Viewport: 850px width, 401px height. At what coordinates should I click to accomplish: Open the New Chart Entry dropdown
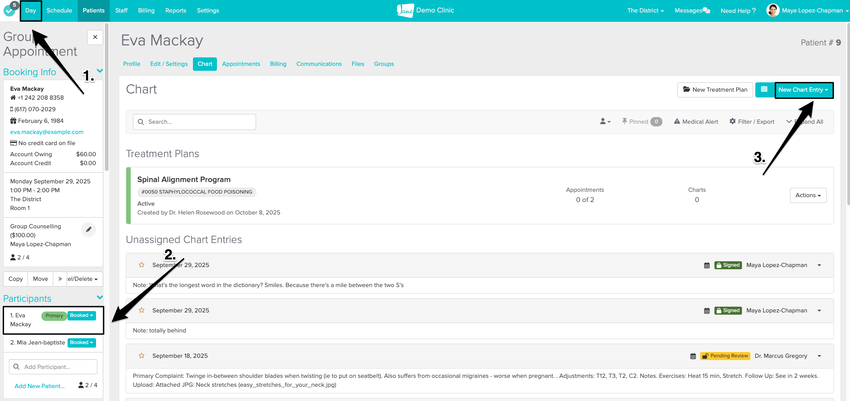pos(804,90)
